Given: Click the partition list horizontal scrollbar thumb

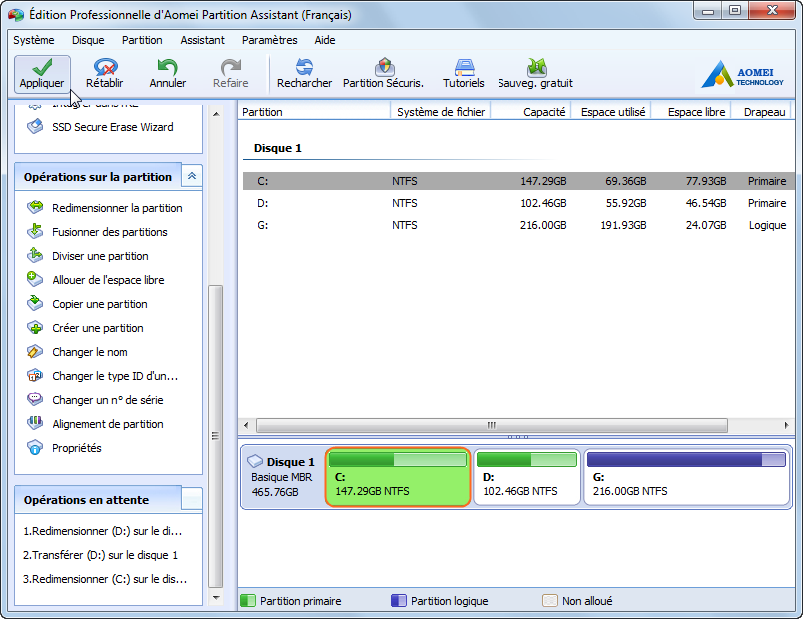Looking at the screenshot, I should click(x=492, y=425).
